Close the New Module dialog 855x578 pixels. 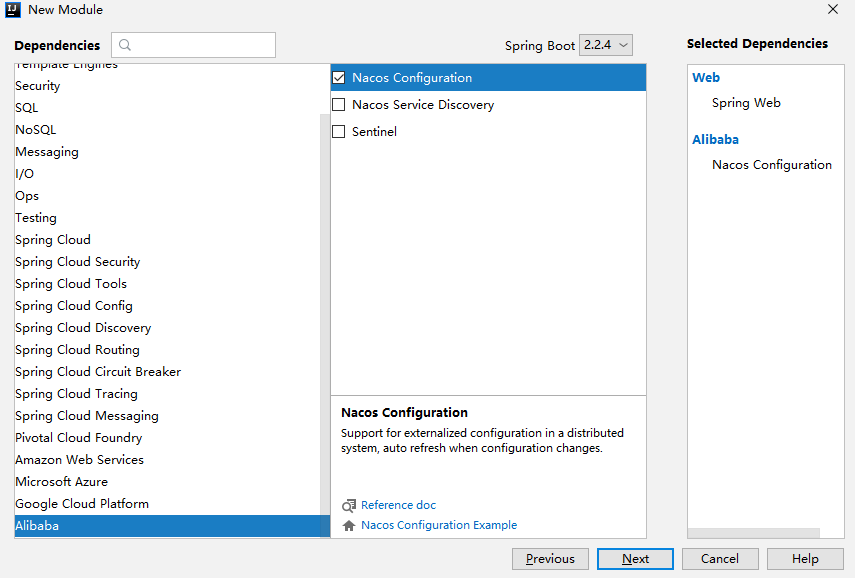tap(832, 10)
